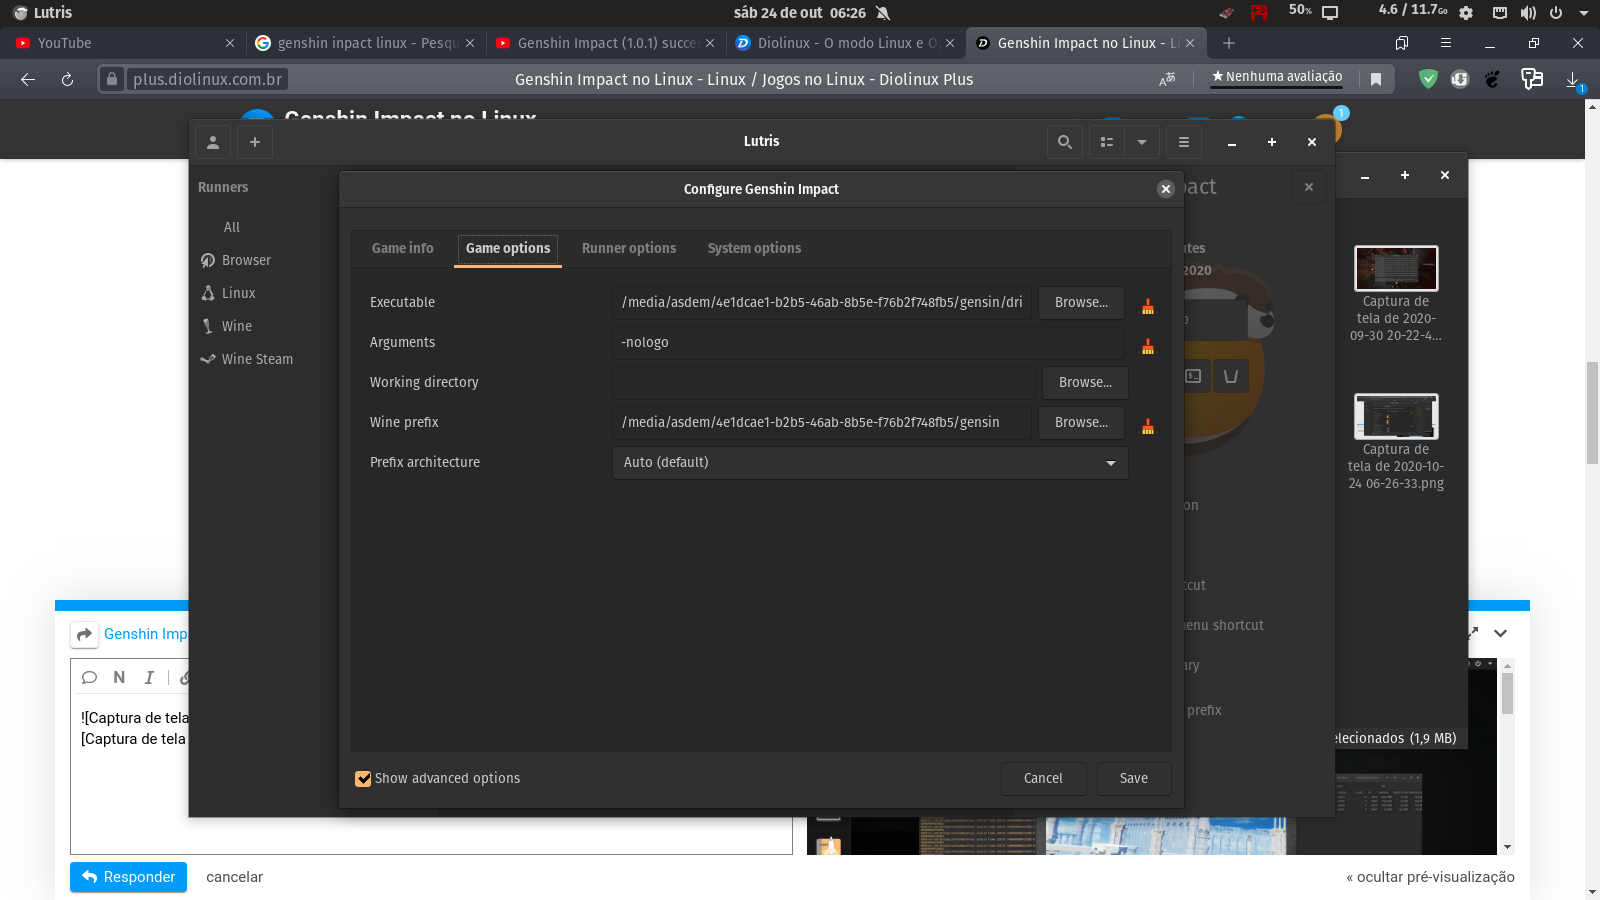Viewport: 1600px width, 900px height.
Task: Reload the browser page
Action: (67, 79)
